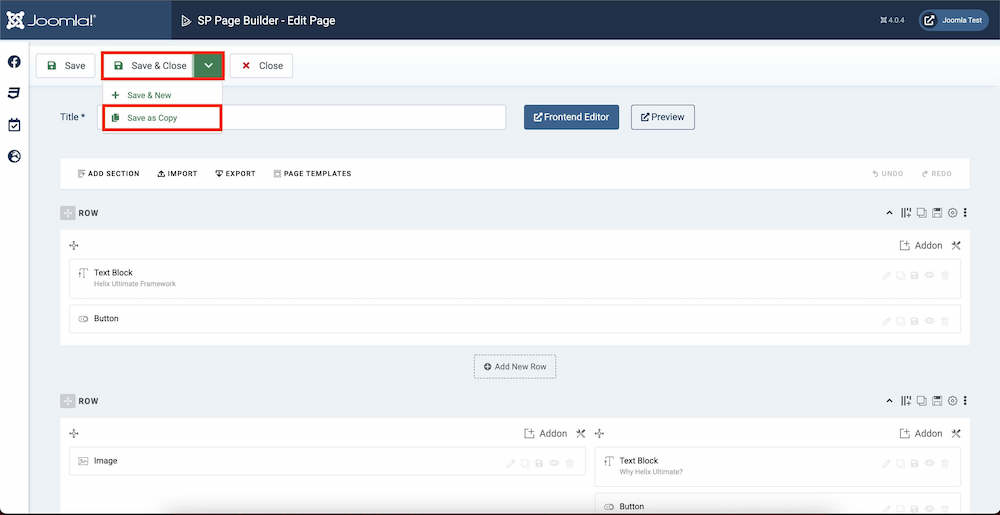Click the Joomla logo in the header
The height and width of the screenshot is (515, 1000).
50,20
